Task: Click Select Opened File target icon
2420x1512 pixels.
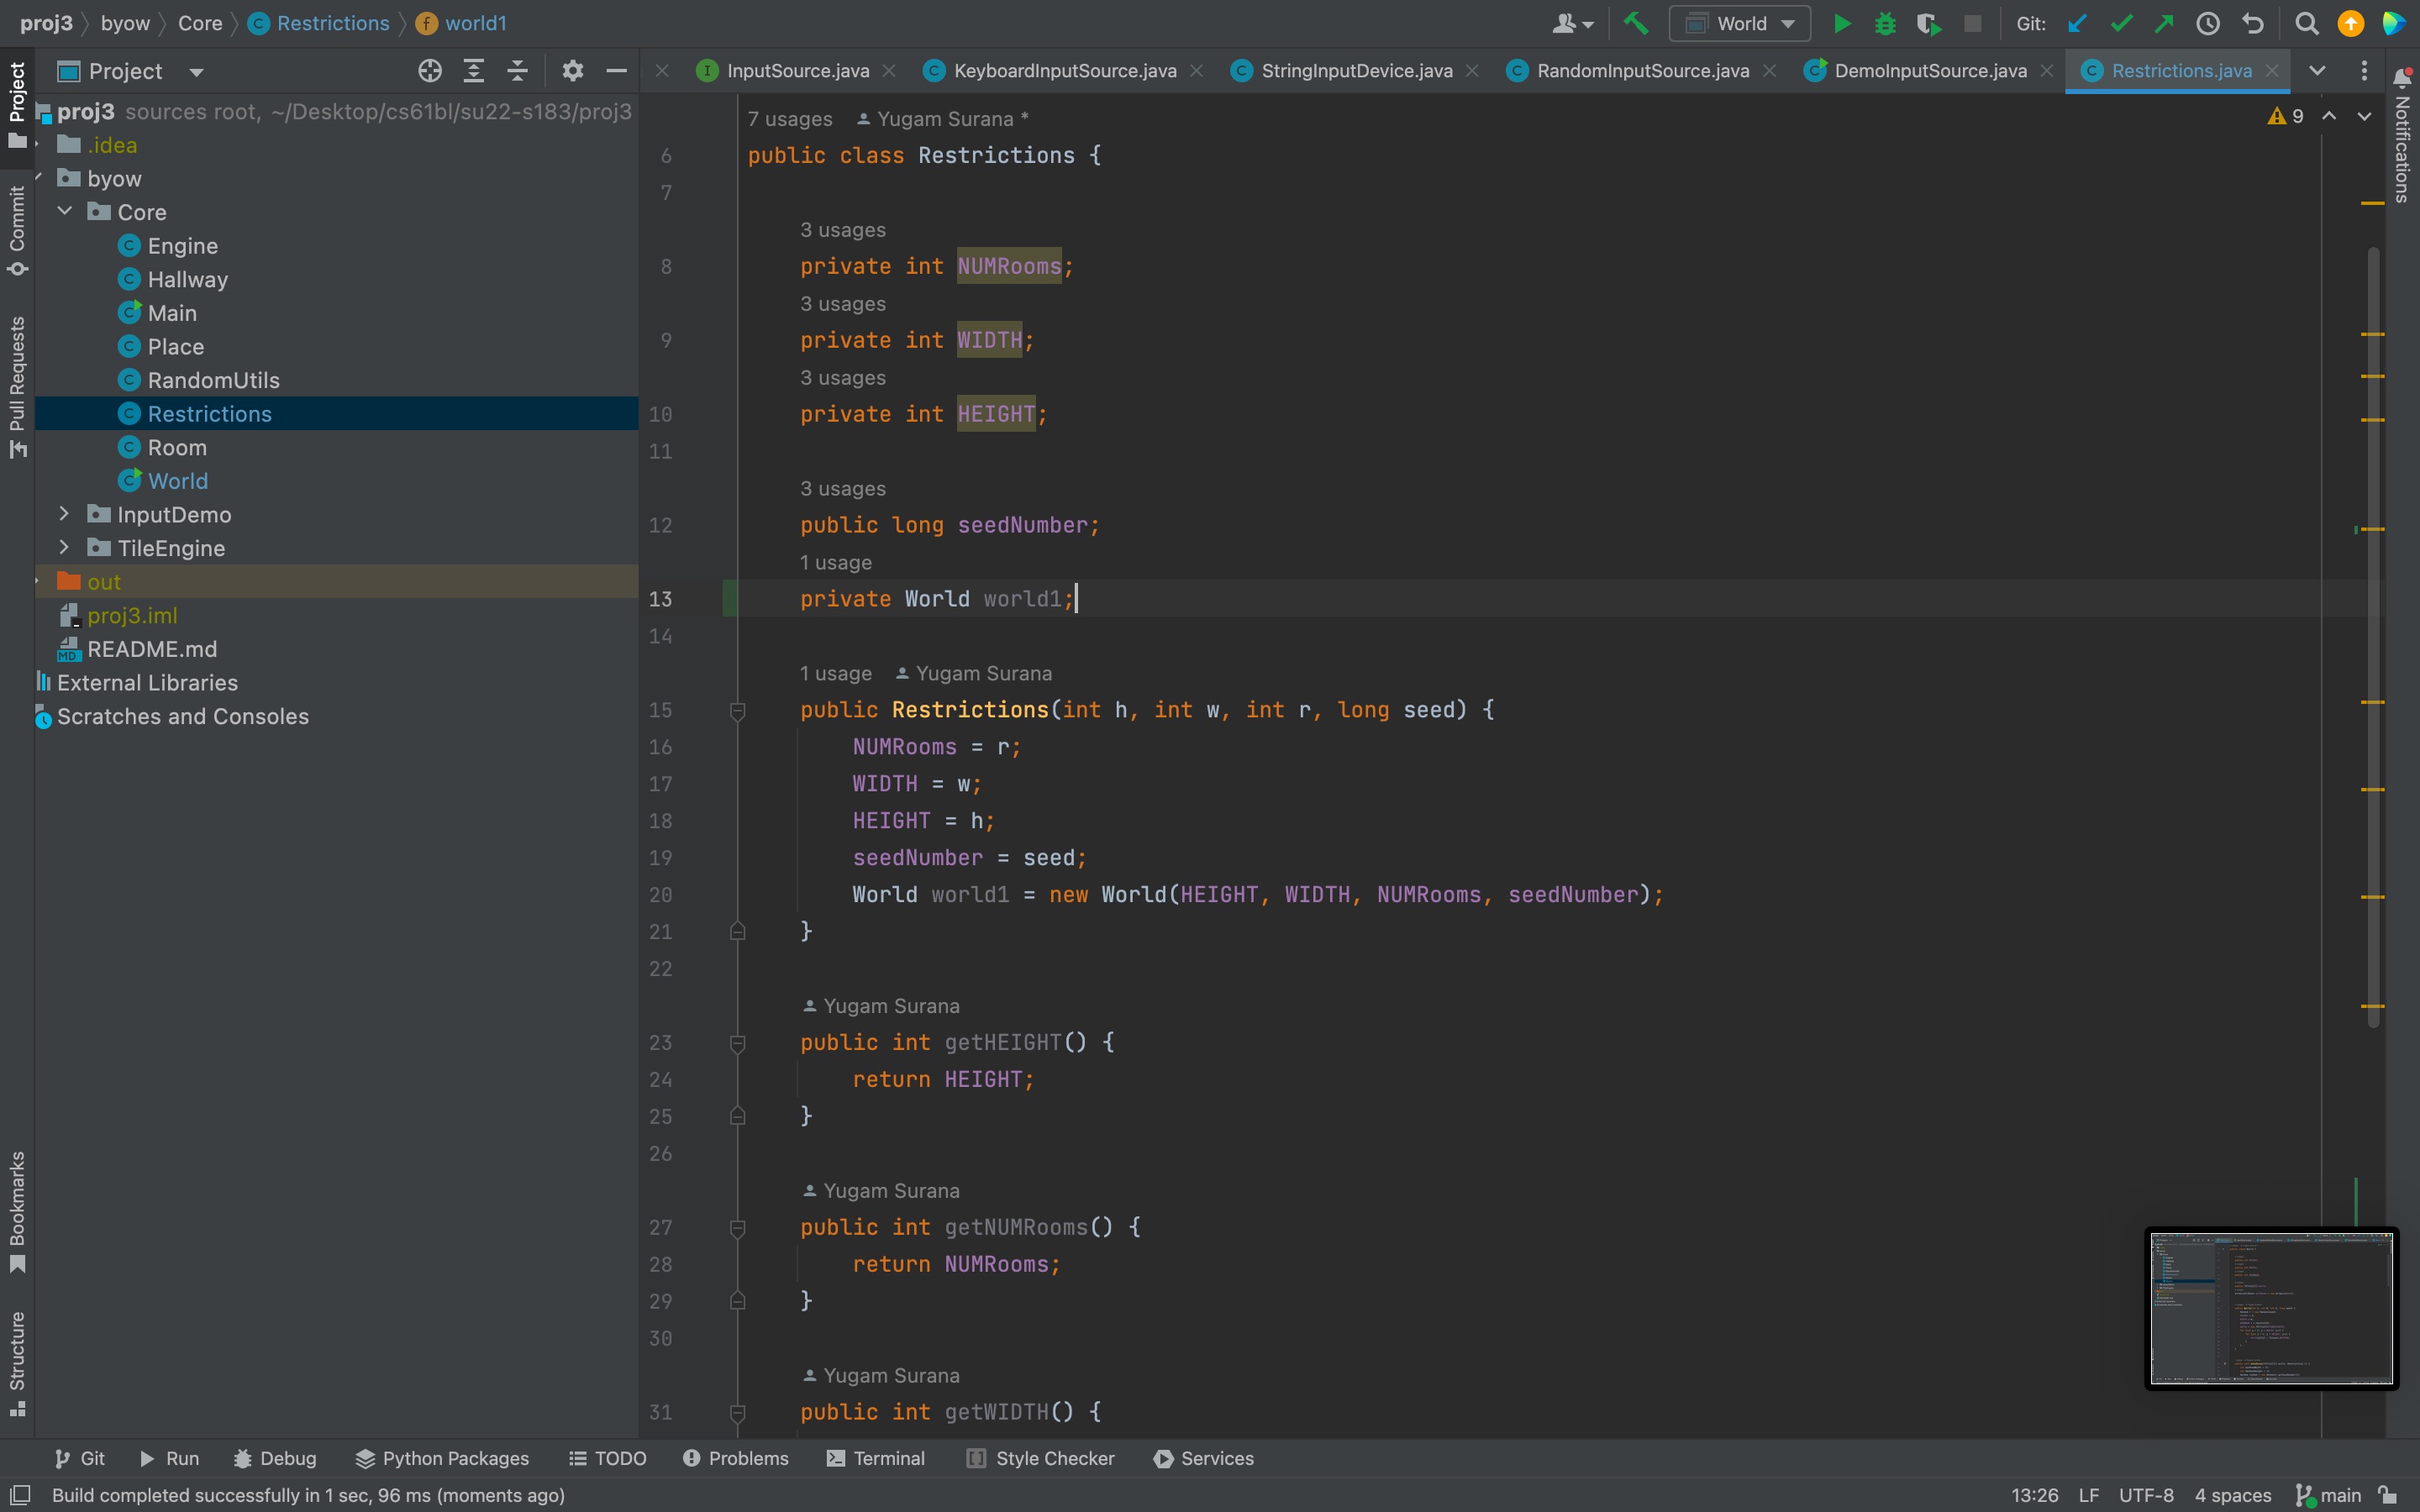Action: (430, 71)
